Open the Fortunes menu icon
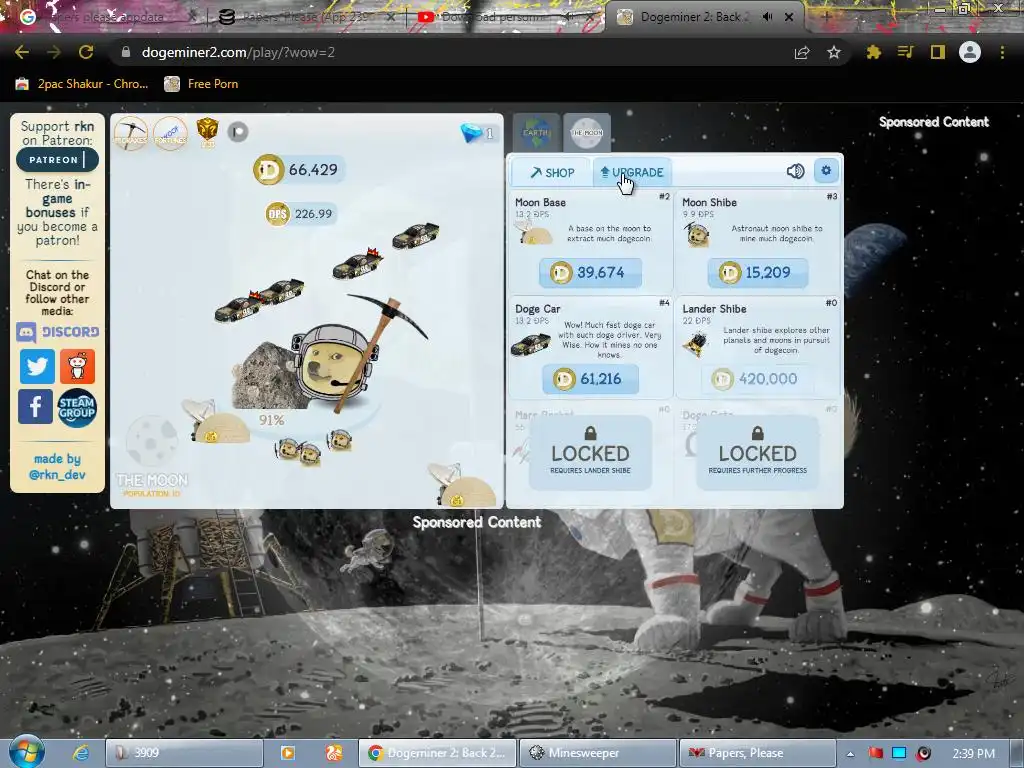 [x=170, y=133]
